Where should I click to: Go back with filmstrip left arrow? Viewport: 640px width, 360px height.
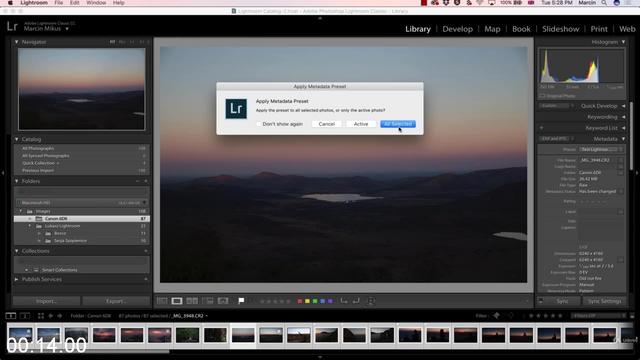(x=51, y=316)
